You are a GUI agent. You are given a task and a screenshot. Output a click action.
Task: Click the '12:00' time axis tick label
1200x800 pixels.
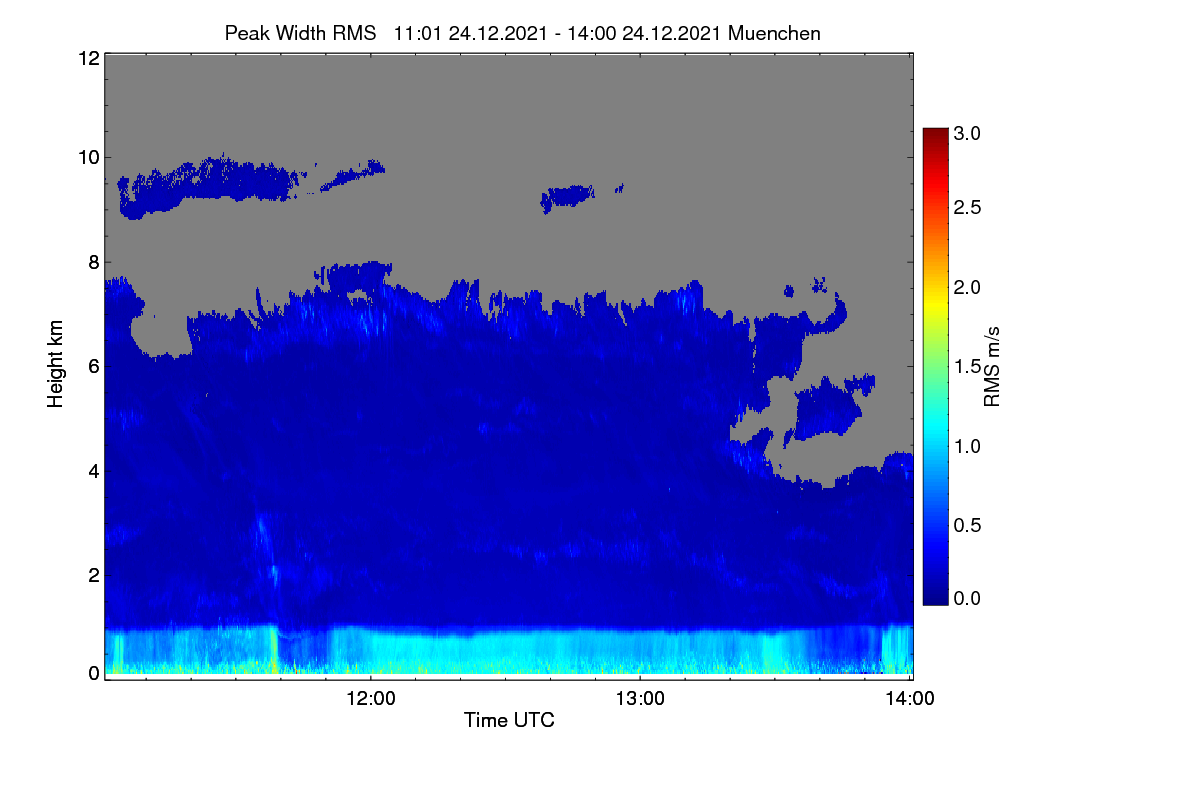[371, 698]
